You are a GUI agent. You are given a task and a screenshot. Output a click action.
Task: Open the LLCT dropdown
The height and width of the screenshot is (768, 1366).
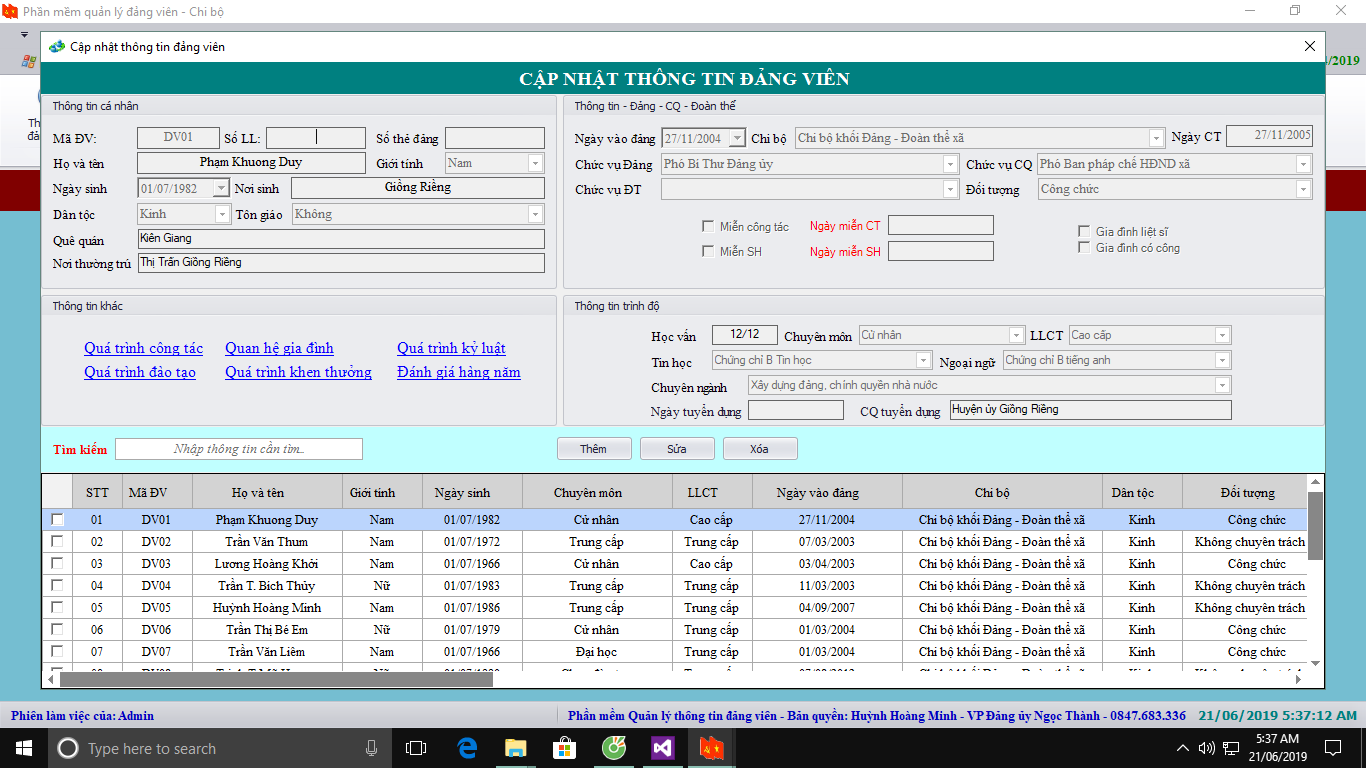point(1222,335)
